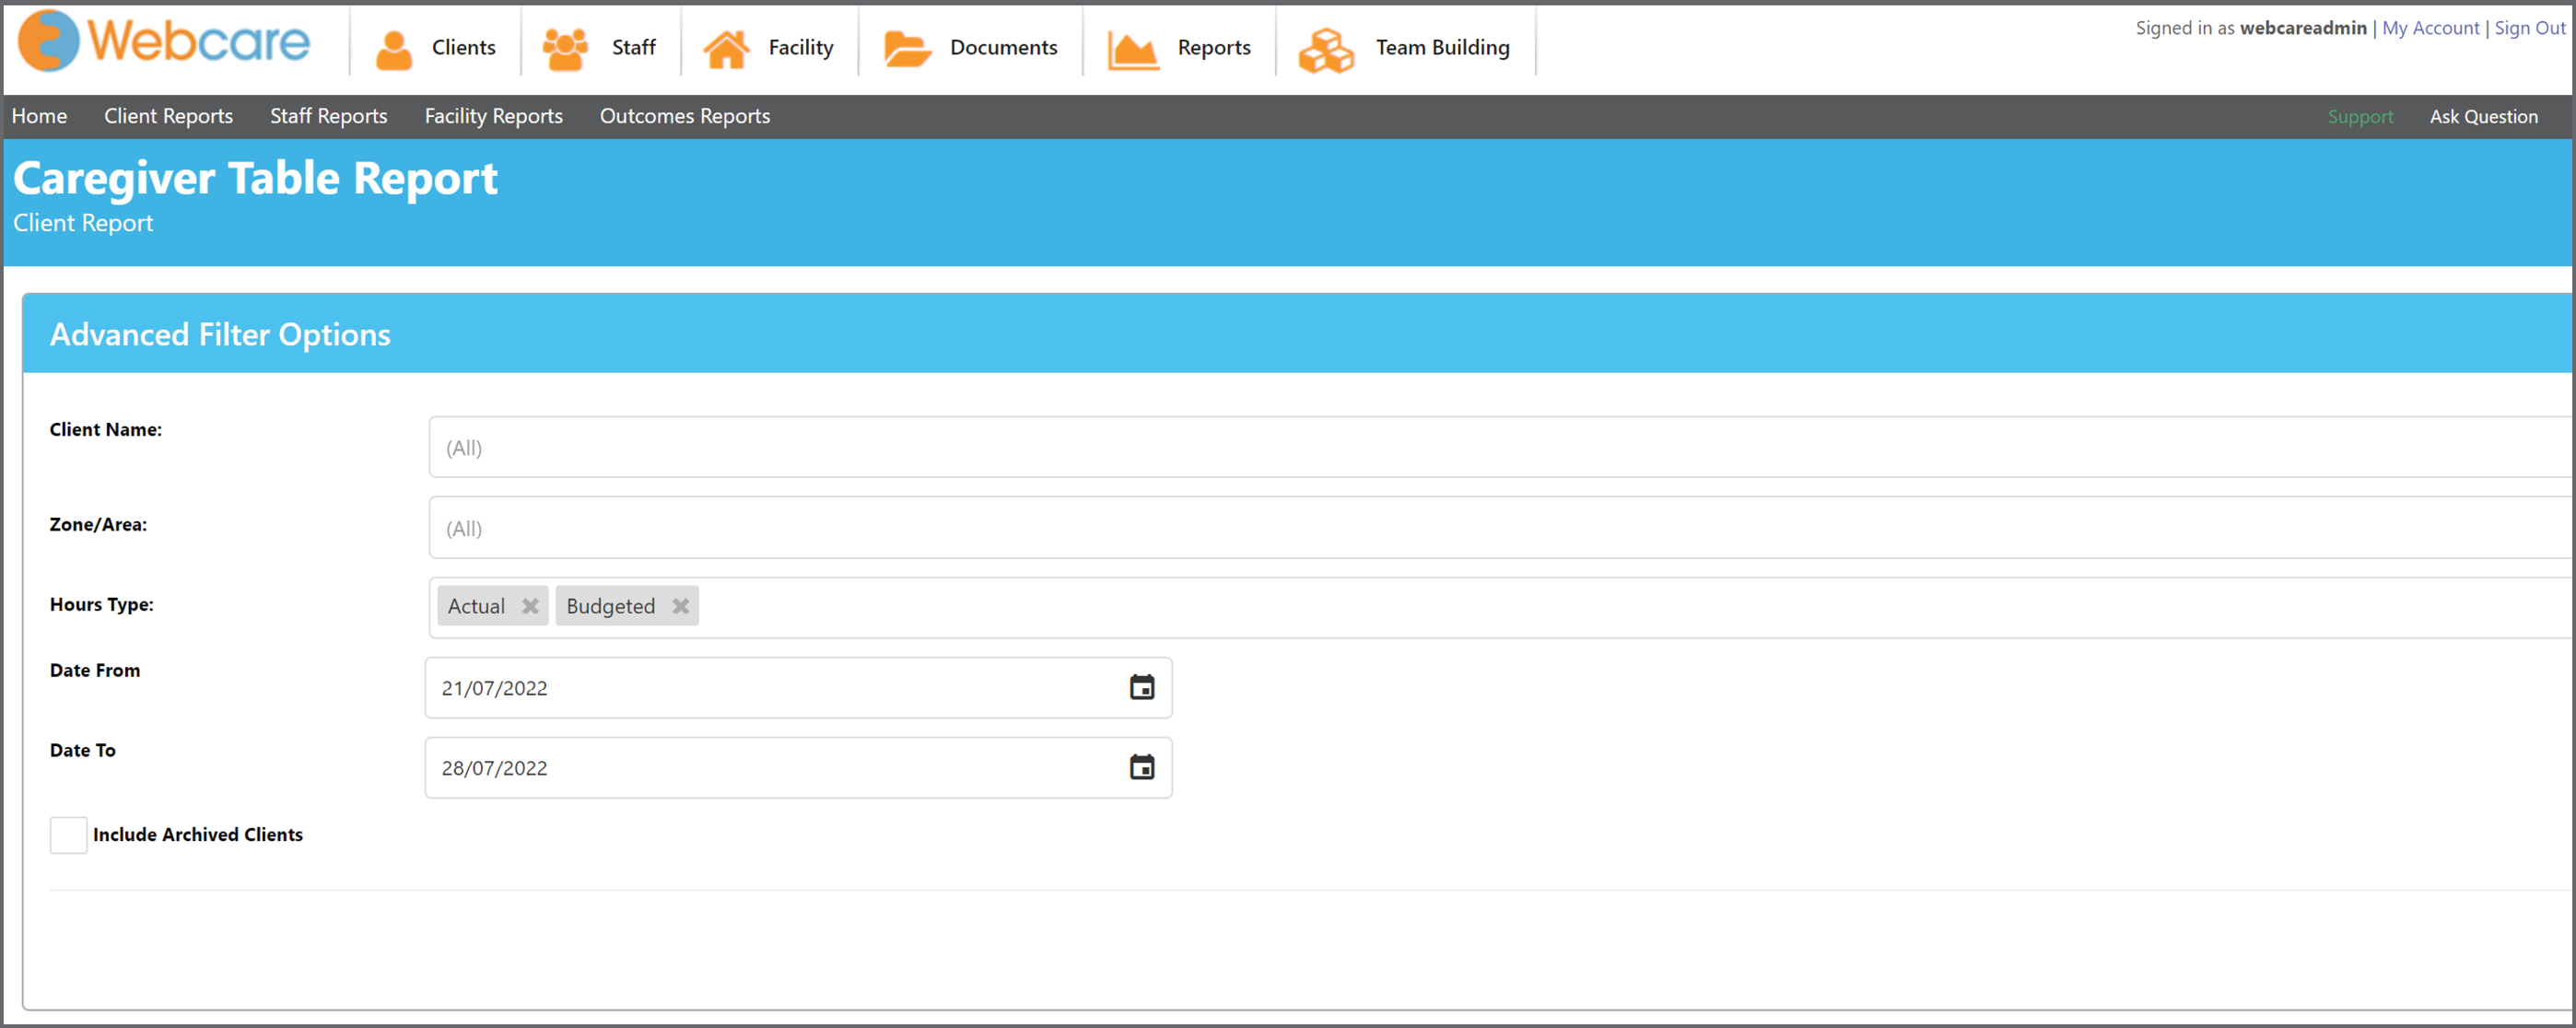The height and width of the screenshot is (1028, 2576).
Task: Expand the Zone/Area selection field
Action: click(x=1500, y=528)
